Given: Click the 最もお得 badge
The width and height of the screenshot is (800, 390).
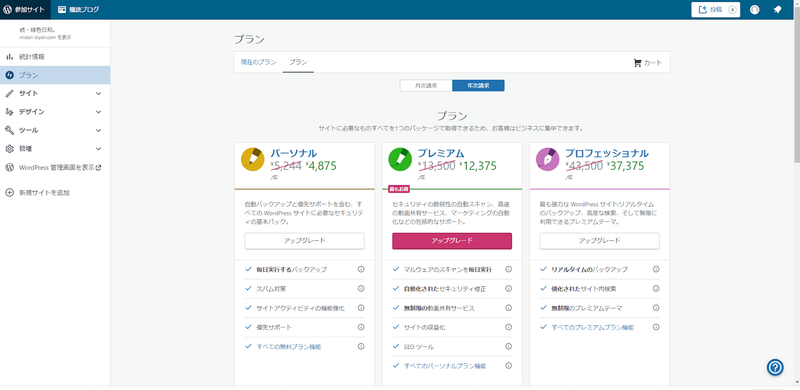Looking at the screenshot, I should (x=399, y=189).
